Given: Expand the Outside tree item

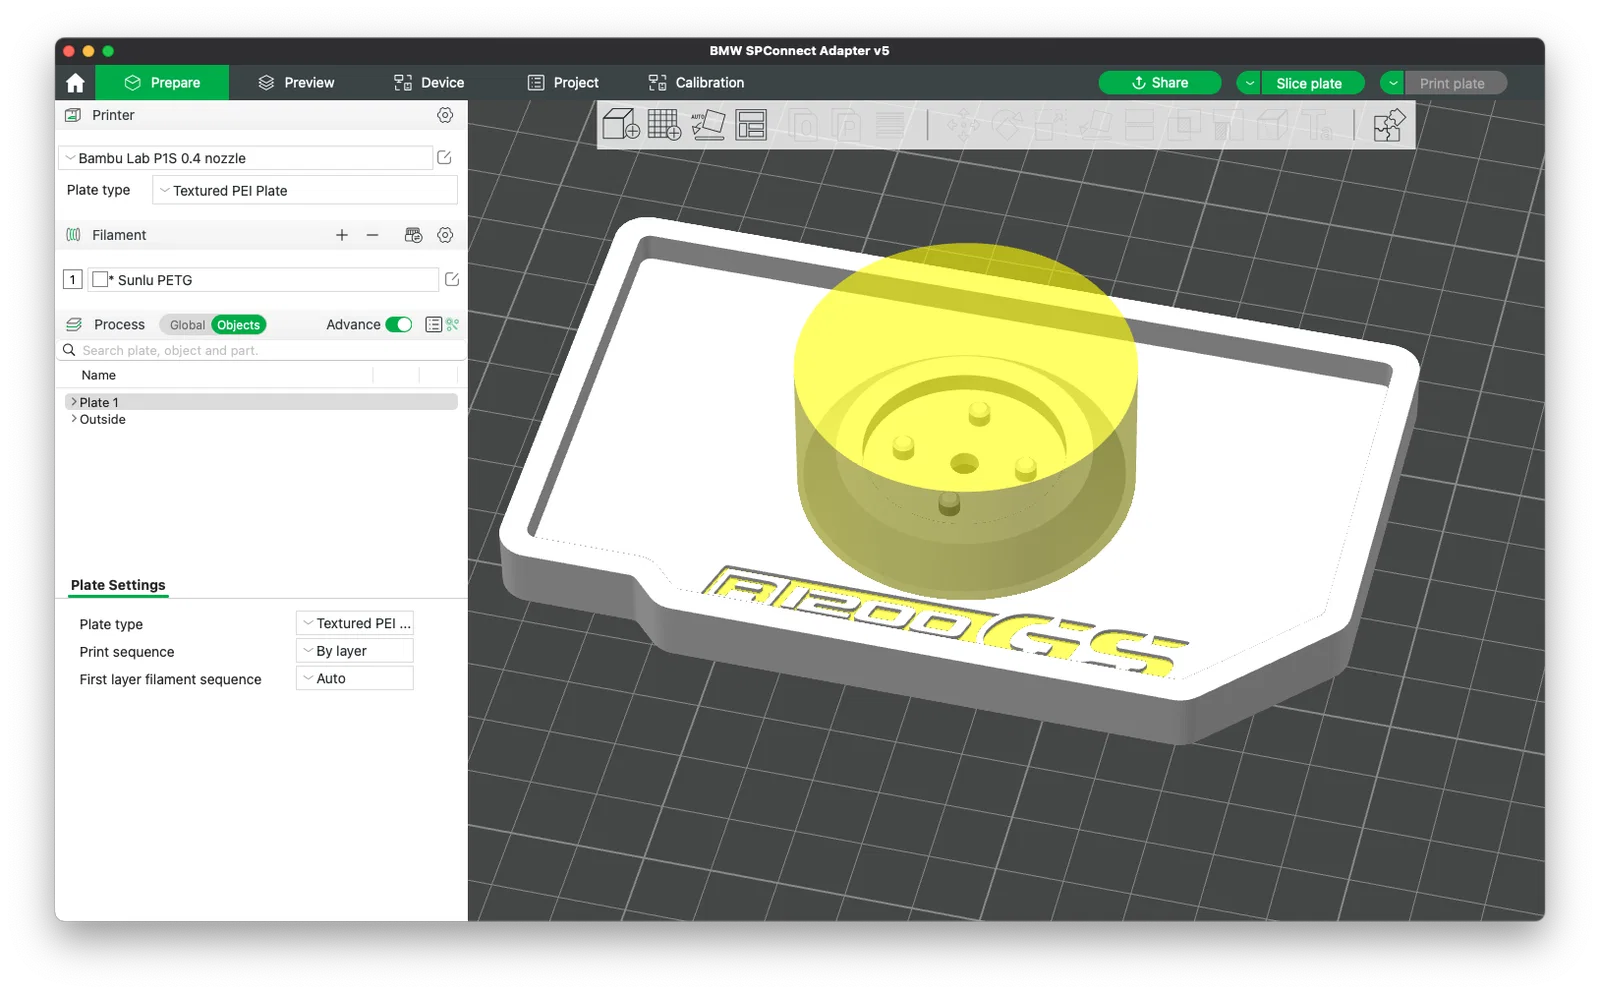Looking at the screenshot, I should [74, 419].
